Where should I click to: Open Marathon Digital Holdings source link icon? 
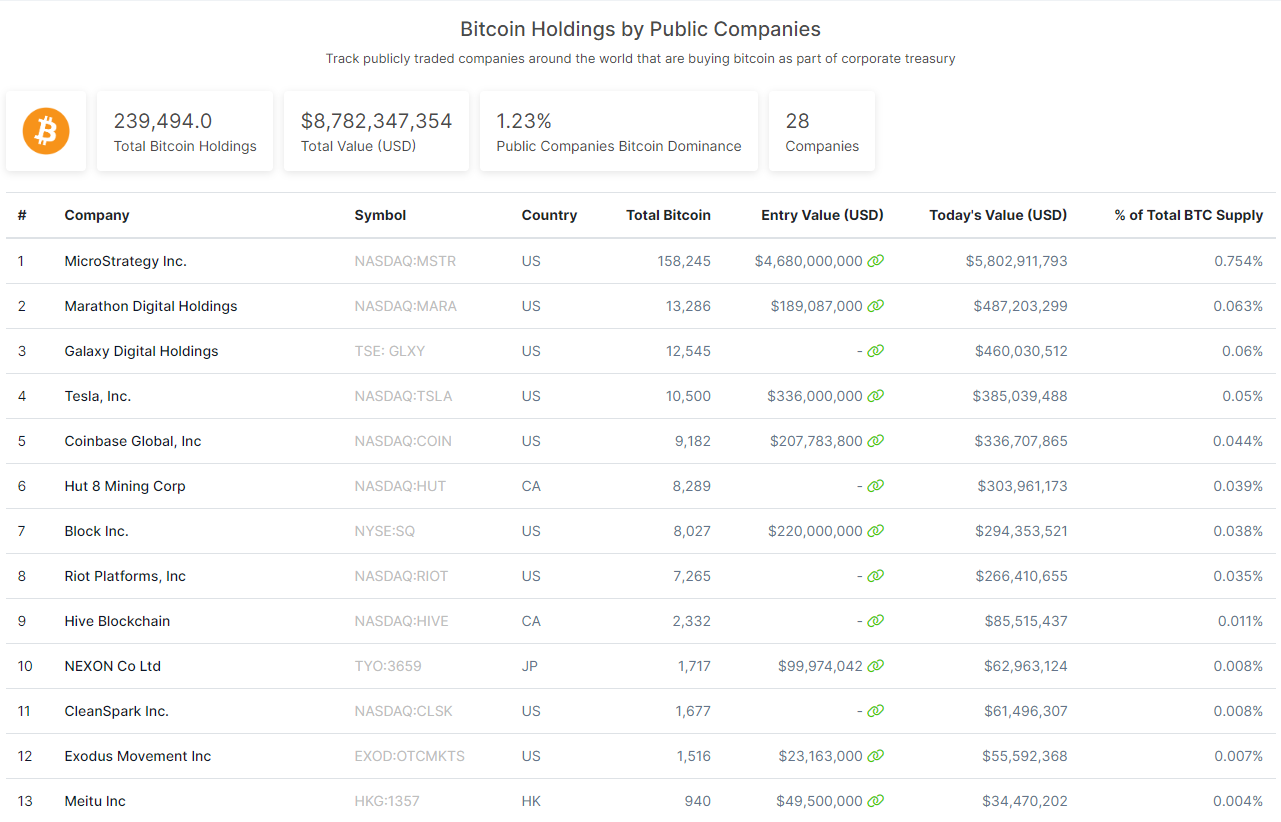point(875,306)
